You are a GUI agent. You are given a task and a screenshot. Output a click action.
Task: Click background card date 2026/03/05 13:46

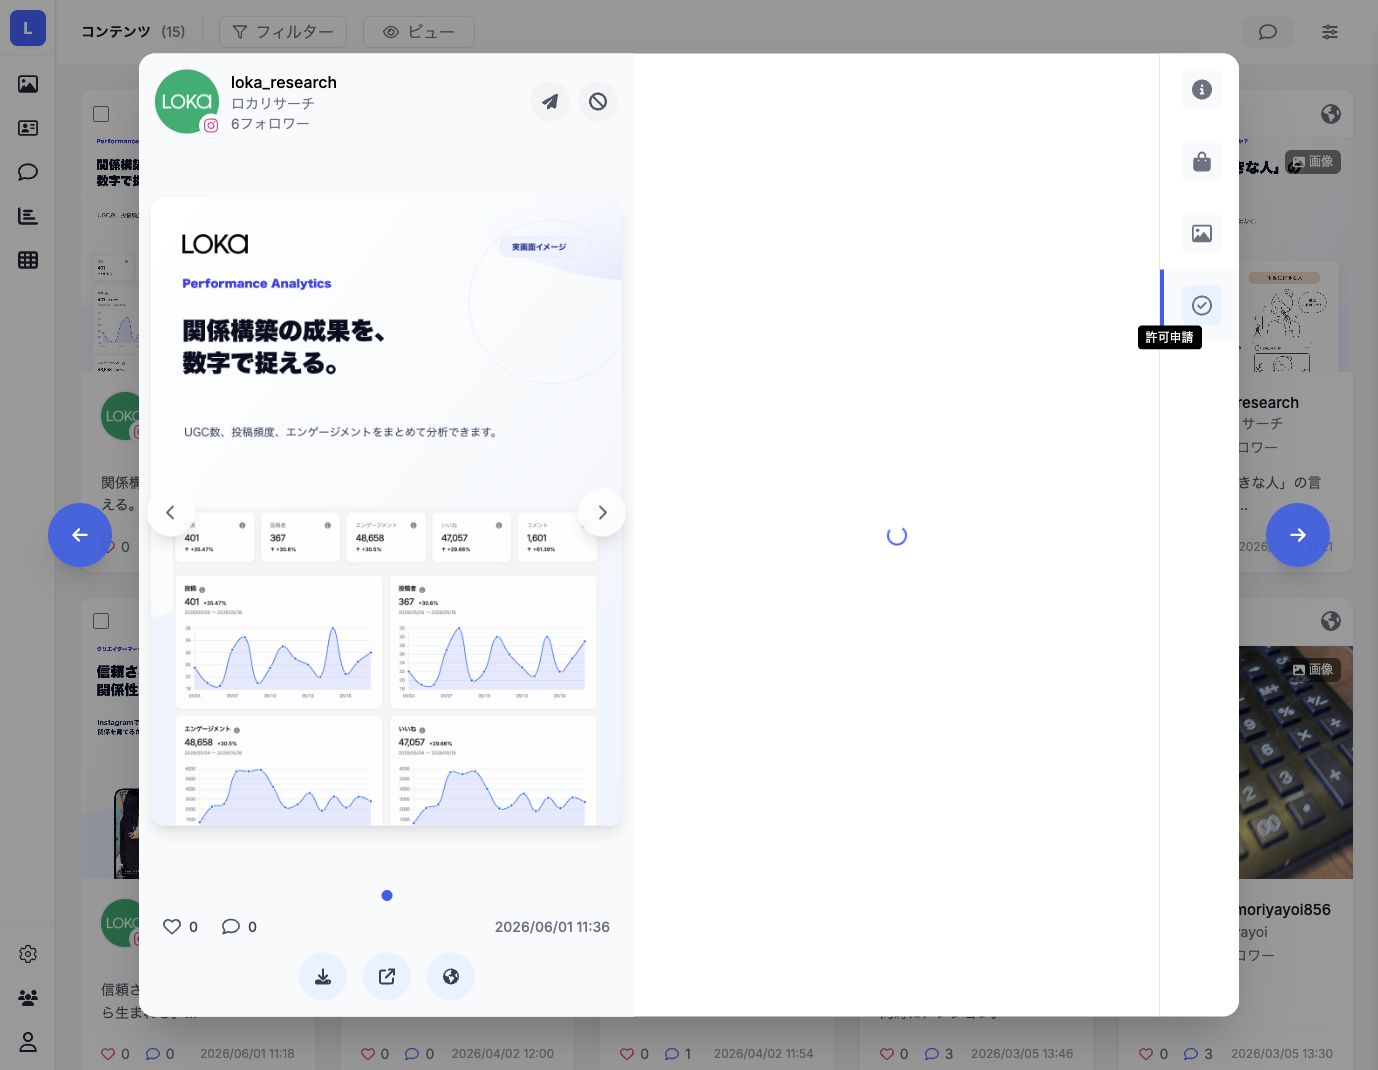click(1022, 1054)
